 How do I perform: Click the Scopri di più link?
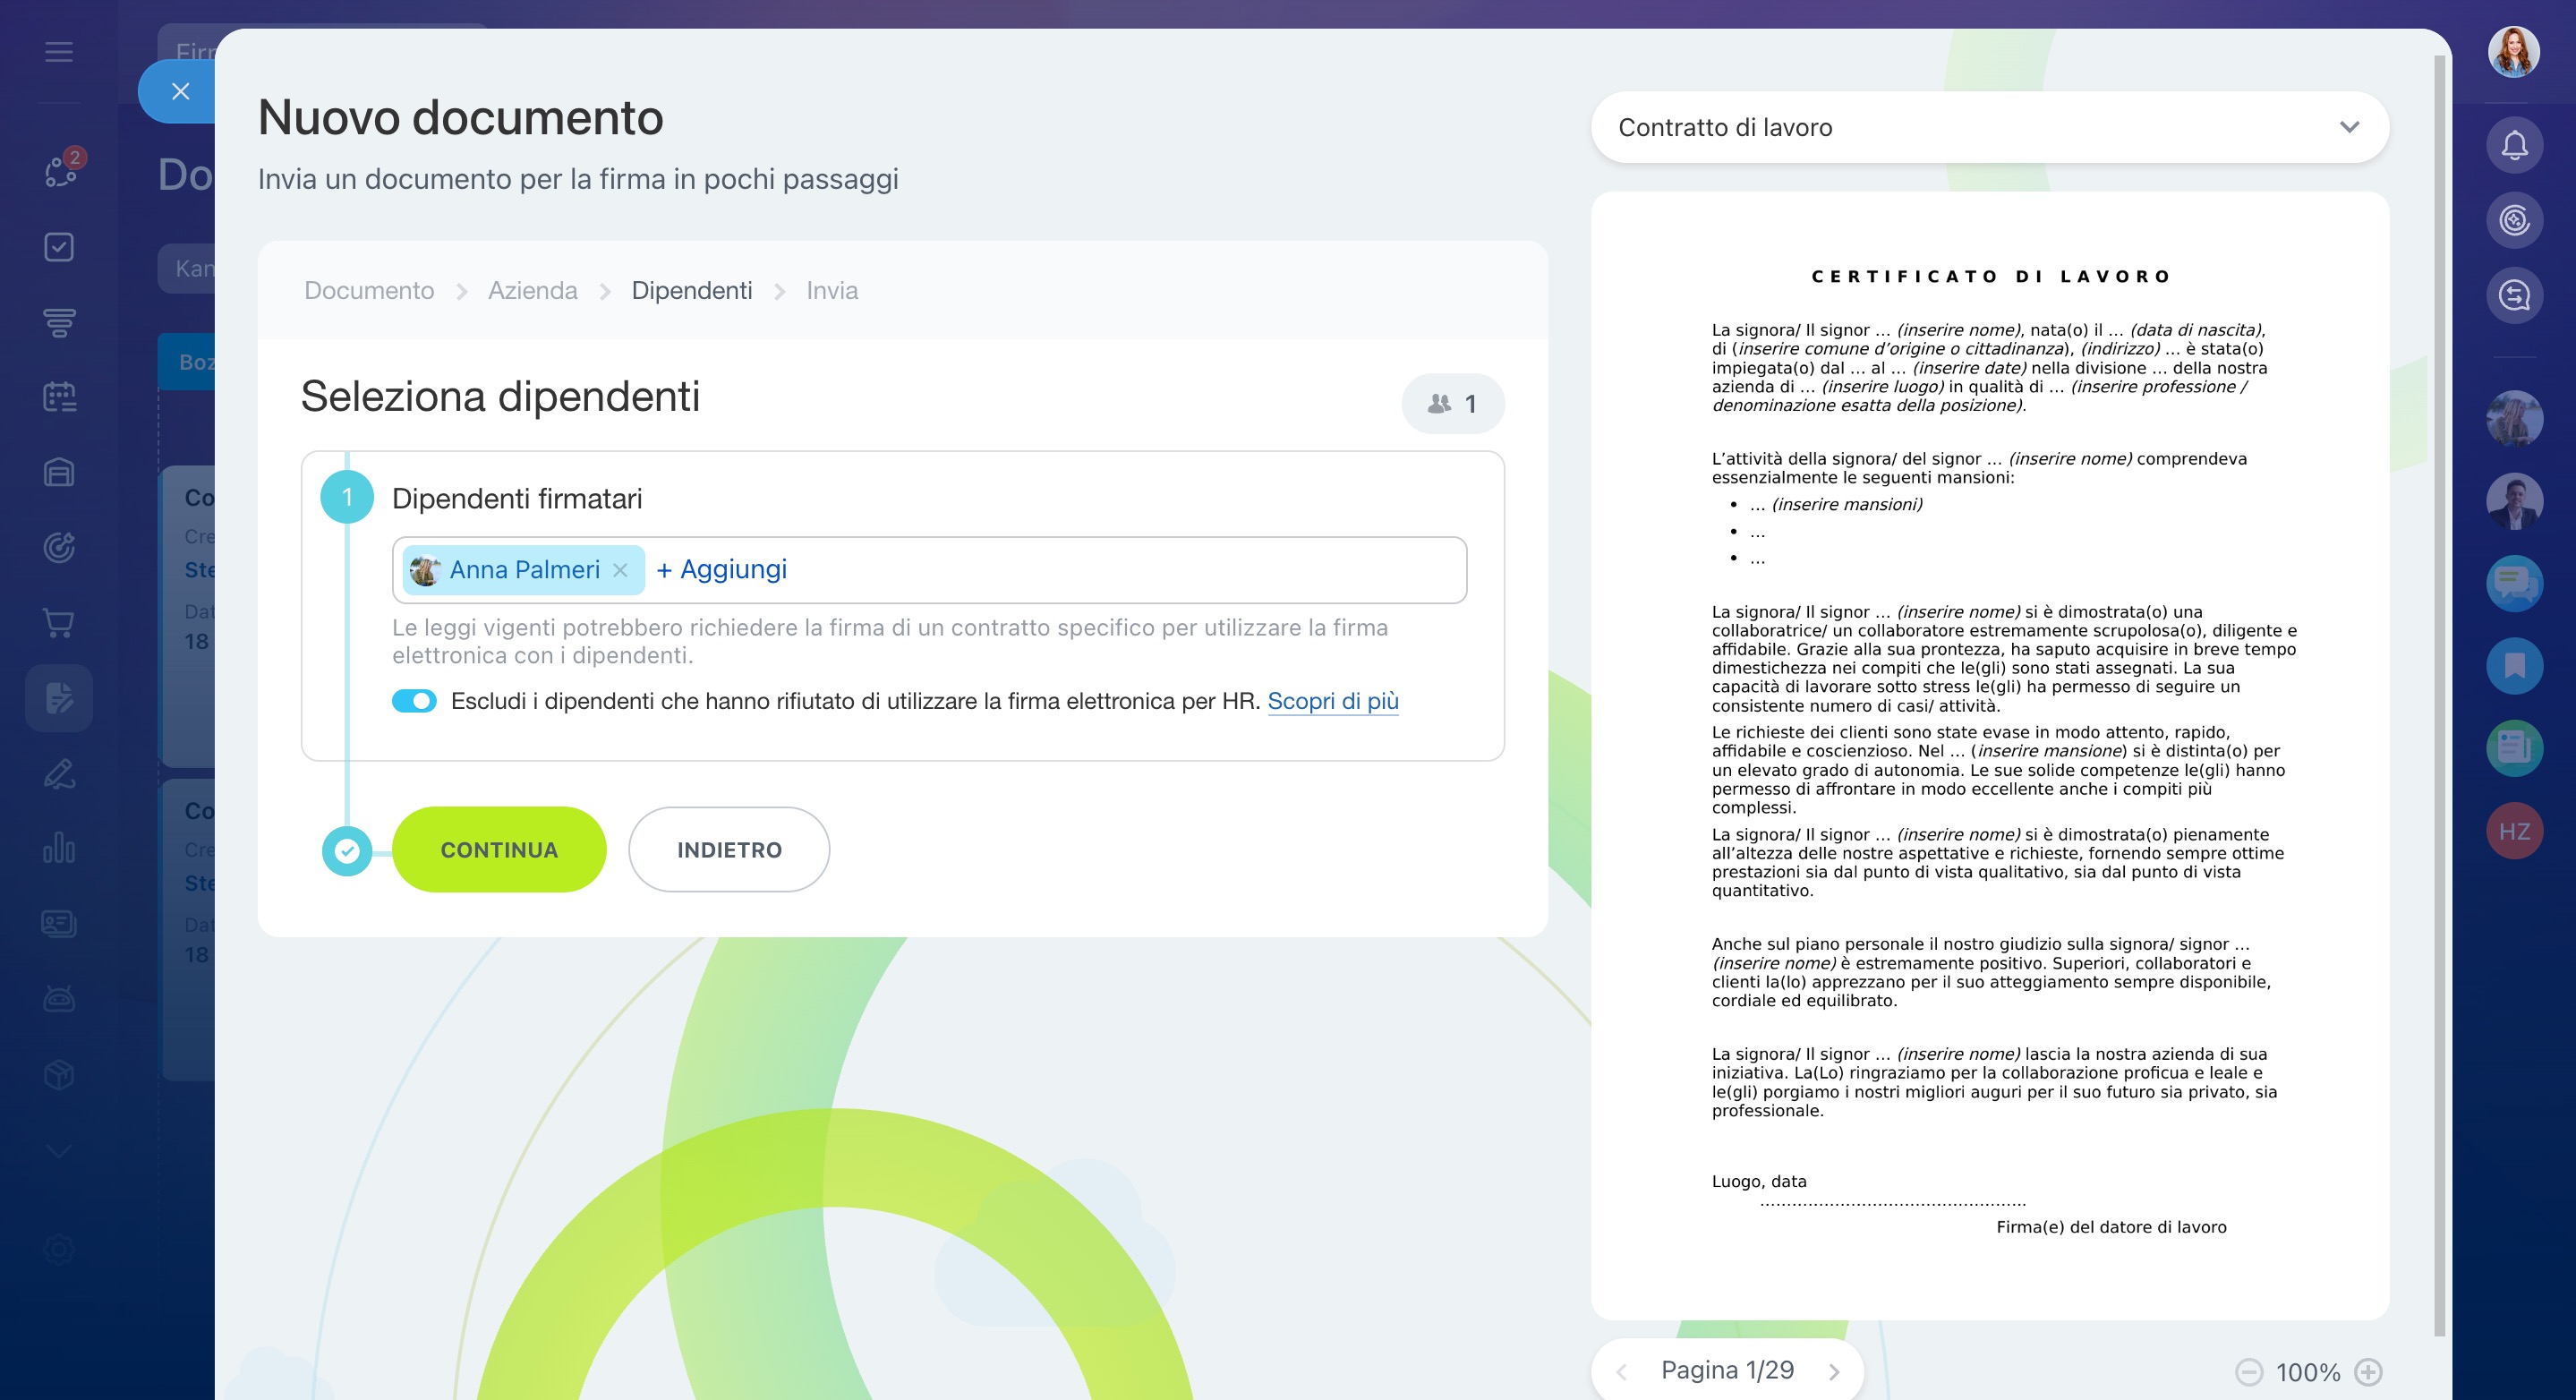pos(1332,701)
